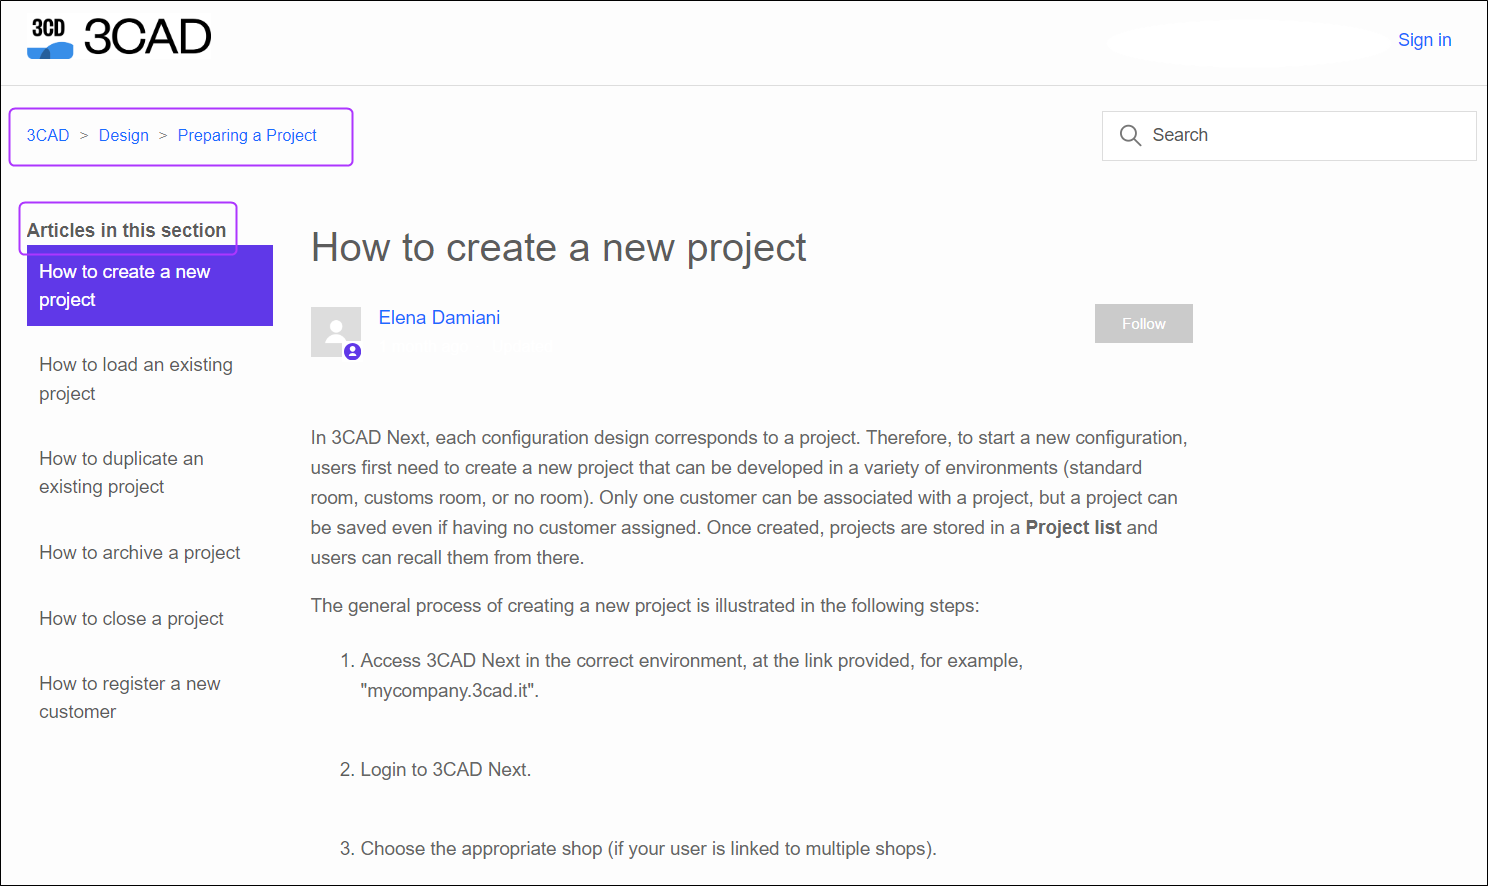
Task: Click the 3CAD logo in header
Action: (x=119, y=38)
